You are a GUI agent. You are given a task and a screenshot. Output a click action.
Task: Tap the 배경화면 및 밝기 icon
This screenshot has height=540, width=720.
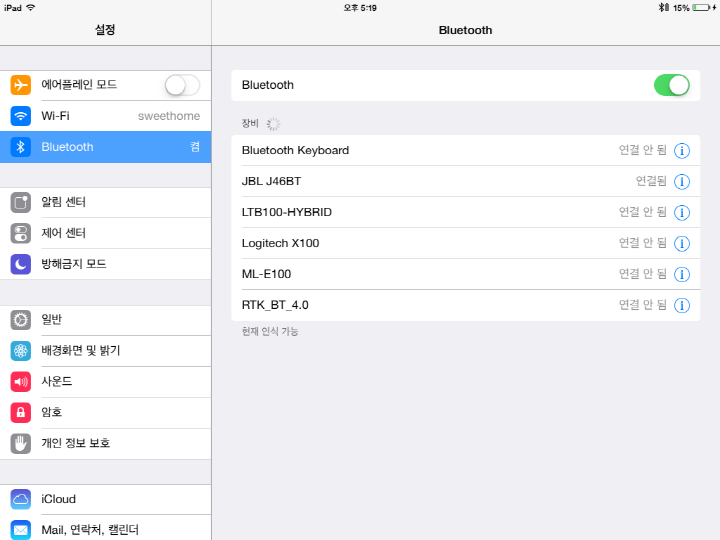pyautogui.click(x=21, y=351)
